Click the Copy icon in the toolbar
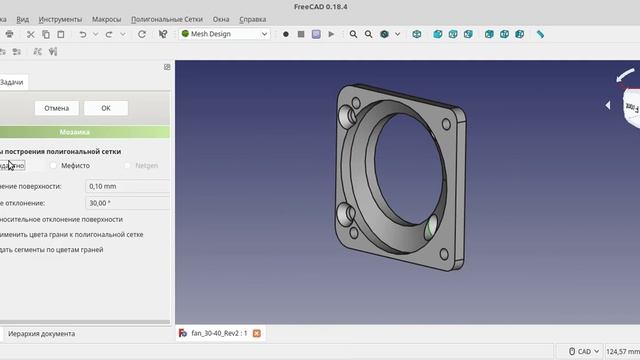This screenshot has height=360, width=640. tap(46, 34)
